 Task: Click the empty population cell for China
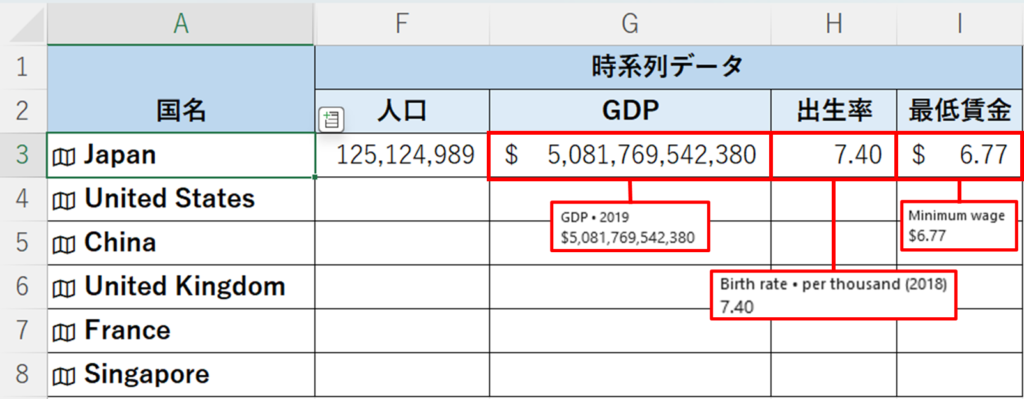[402, 244]
